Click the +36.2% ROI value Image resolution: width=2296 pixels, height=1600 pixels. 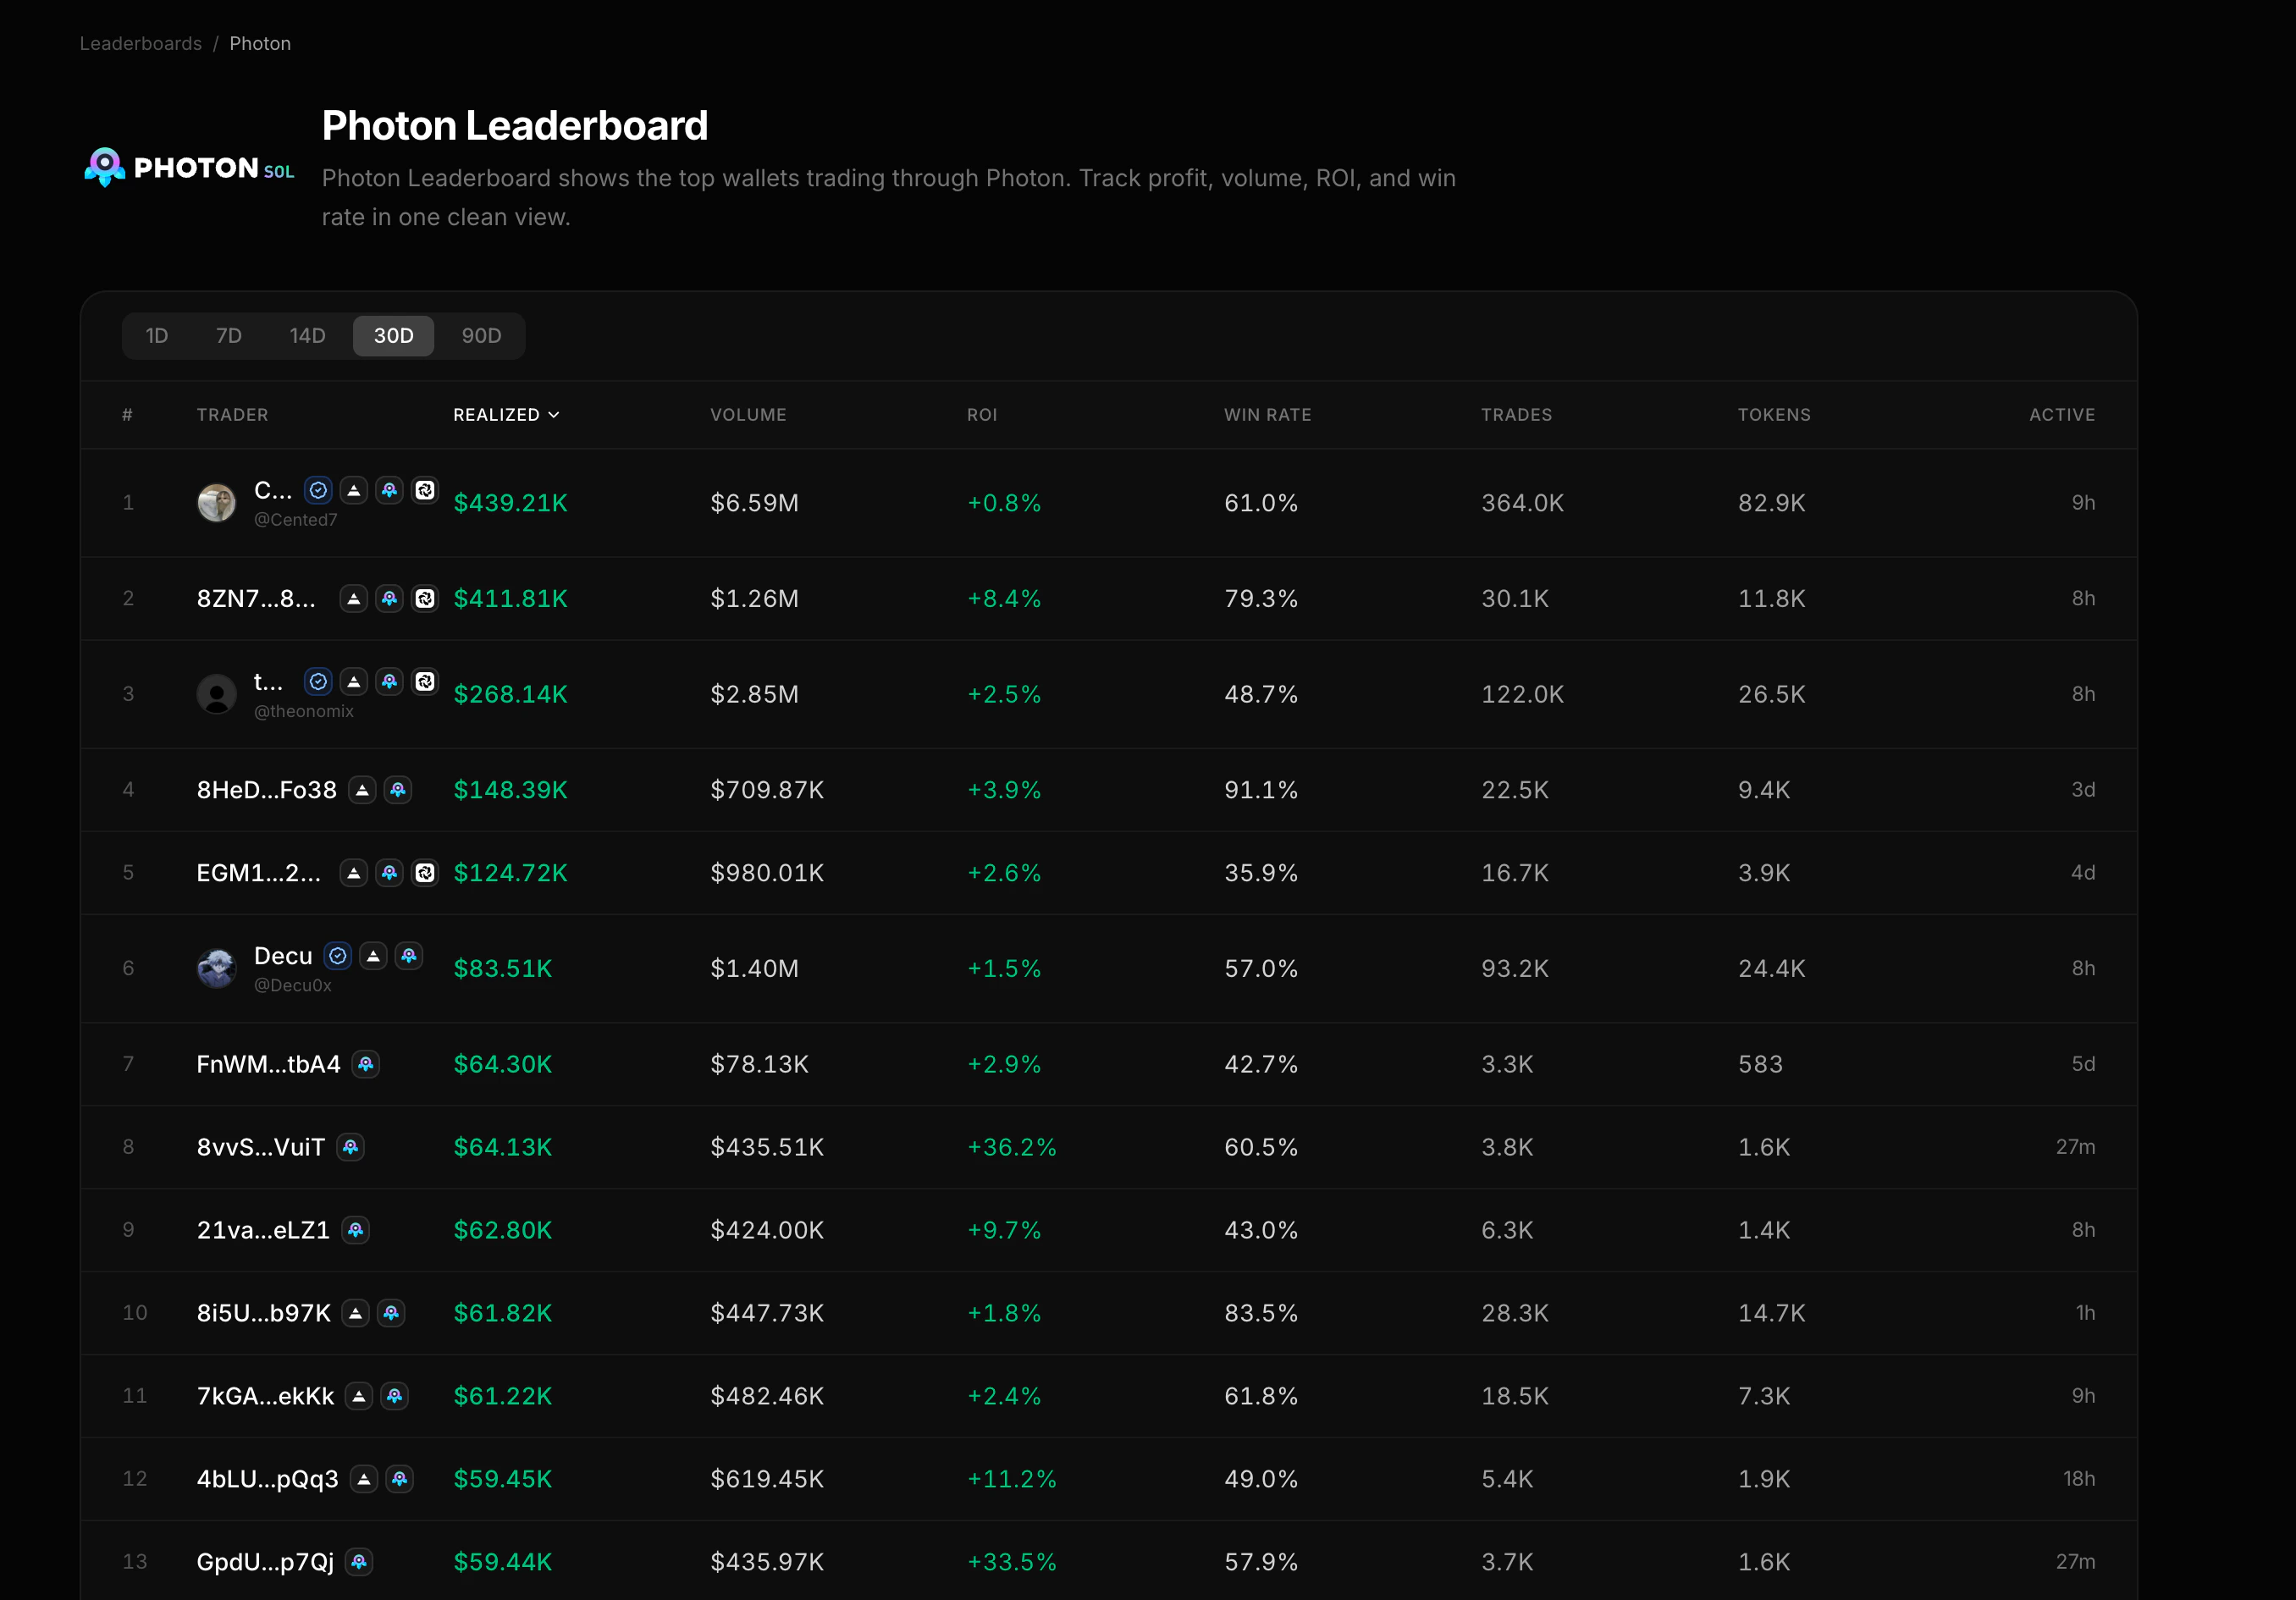[x=1012, y=1147]
